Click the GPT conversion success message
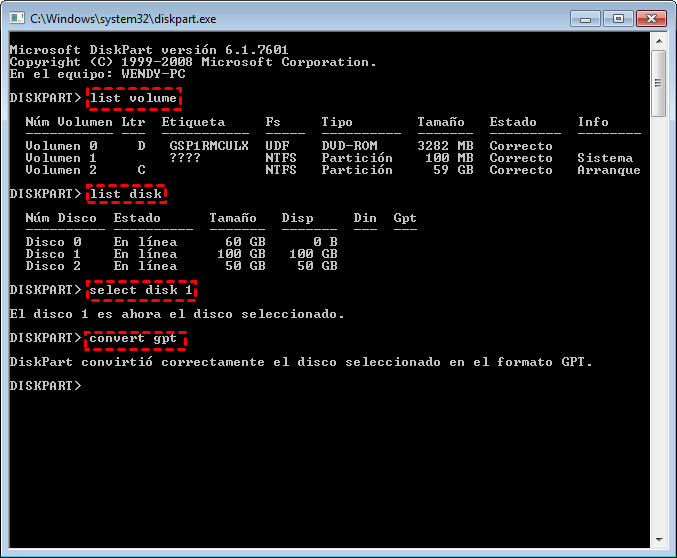 [x=300, y=362]
